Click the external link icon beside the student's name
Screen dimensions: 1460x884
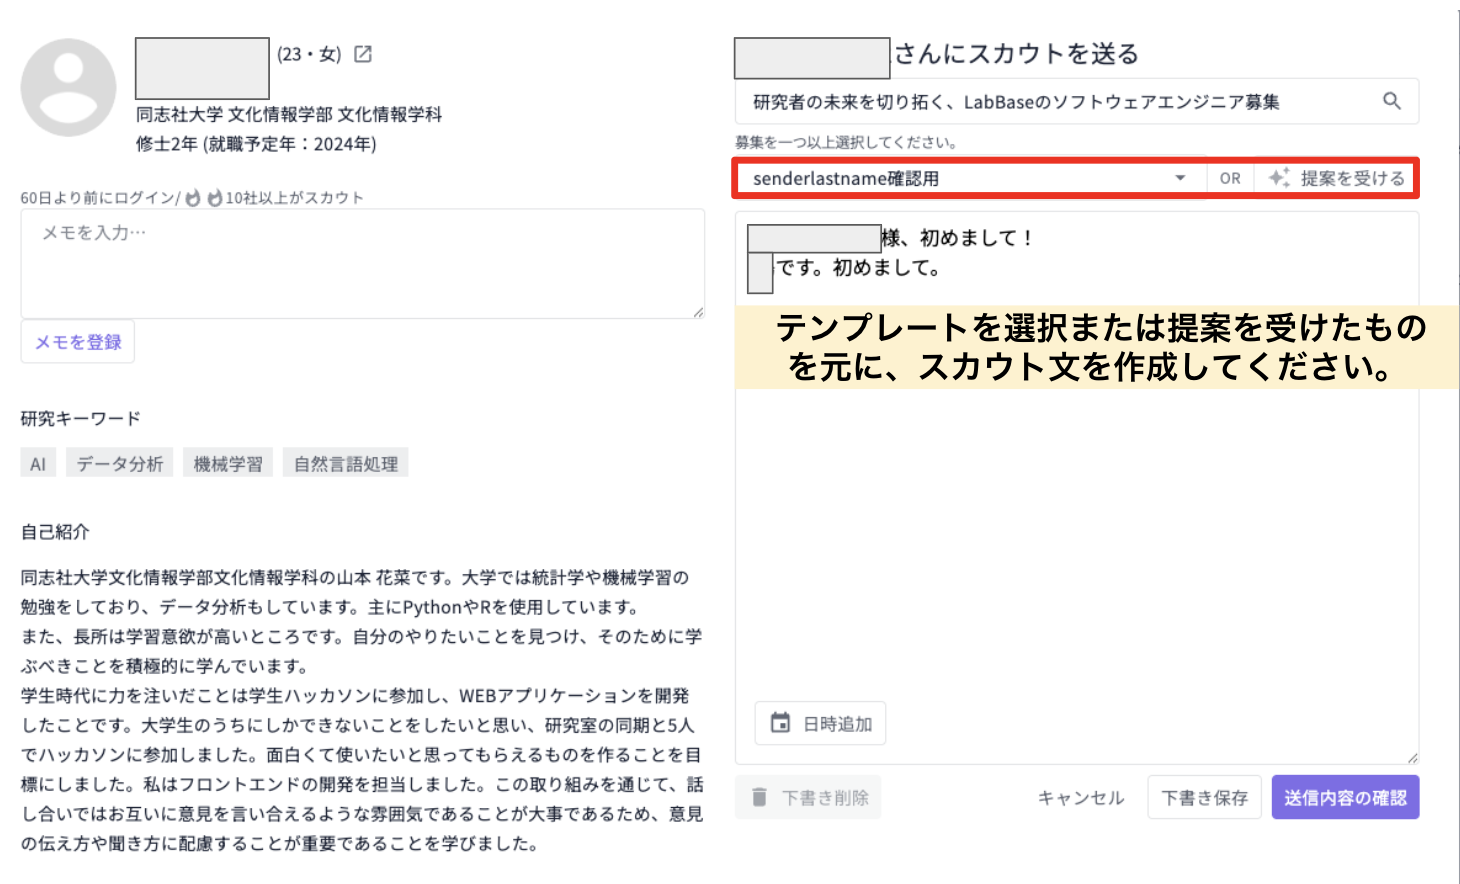pos(361,54)
